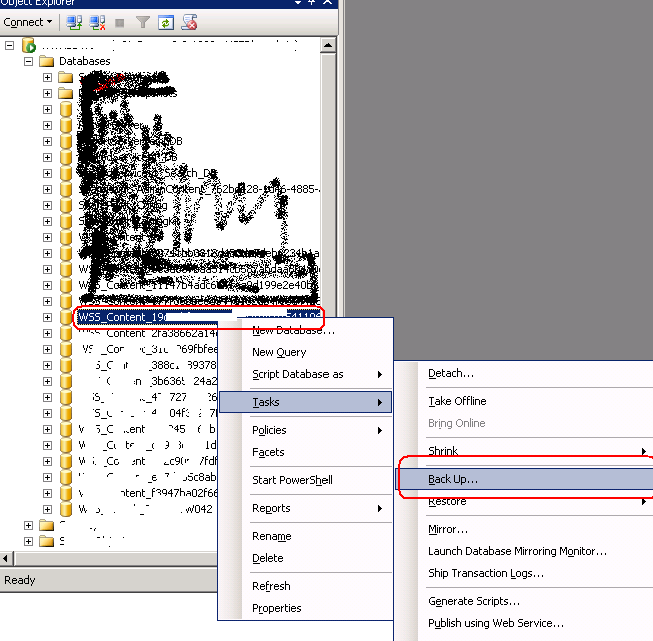The width and height of the screenshot is (653, 641).
Task: Open the Reports submenu
Action: point(306,508)
